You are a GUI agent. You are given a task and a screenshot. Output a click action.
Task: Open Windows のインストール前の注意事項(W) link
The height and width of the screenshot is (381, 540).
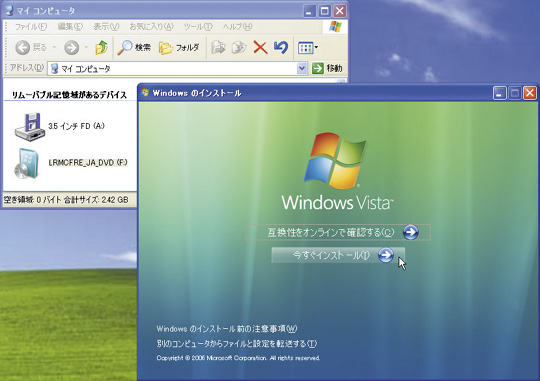pos(227,329)
